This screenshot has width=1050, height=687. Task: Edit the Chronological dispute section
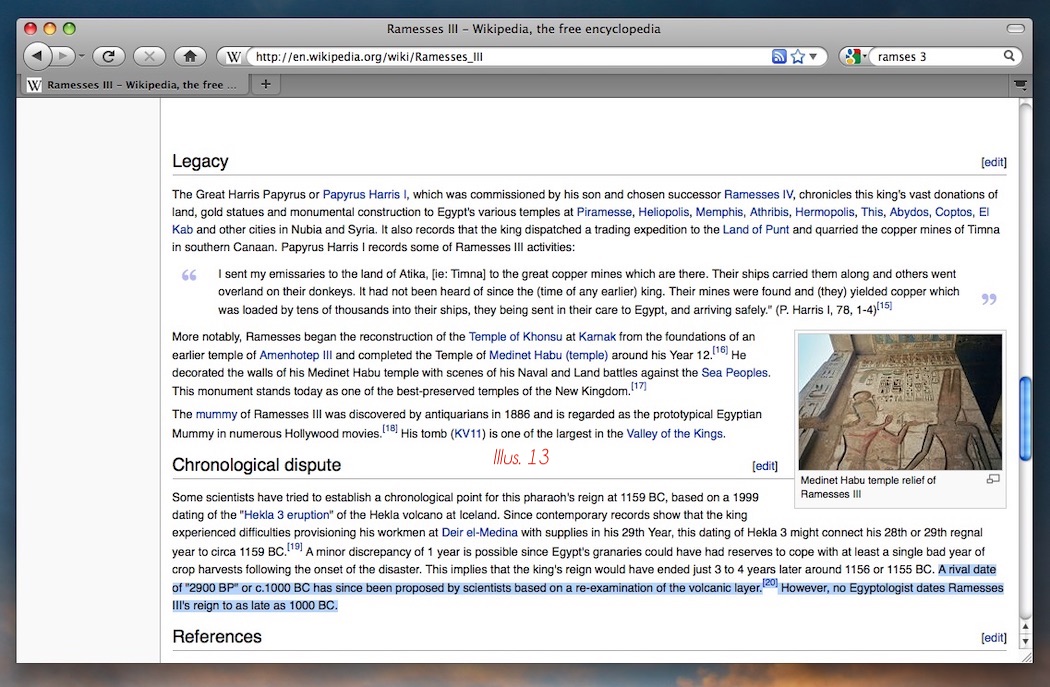[765, 466]
